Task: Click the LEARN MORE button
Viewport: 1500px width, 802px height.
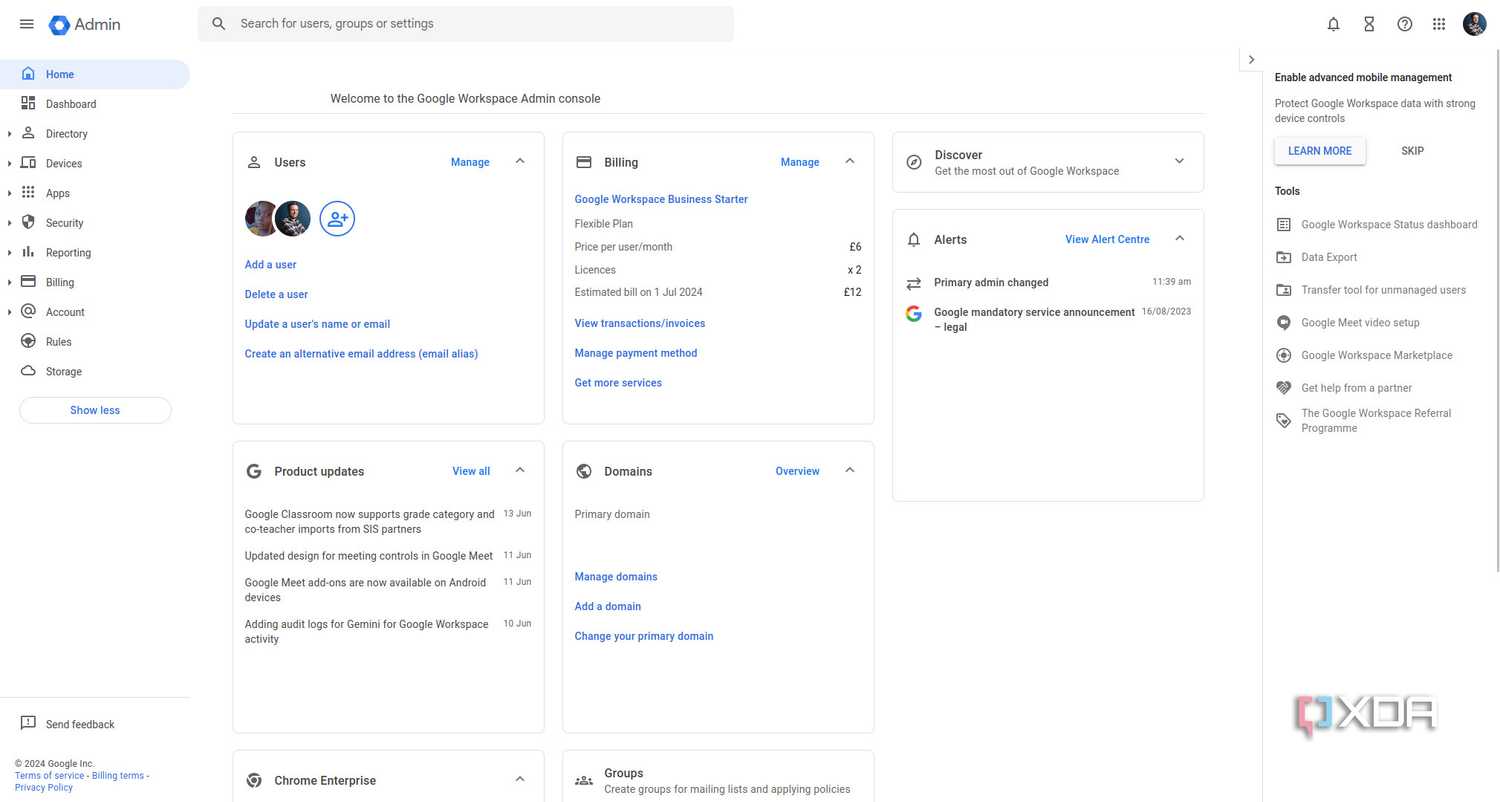Action: [x=1319, y=151]
